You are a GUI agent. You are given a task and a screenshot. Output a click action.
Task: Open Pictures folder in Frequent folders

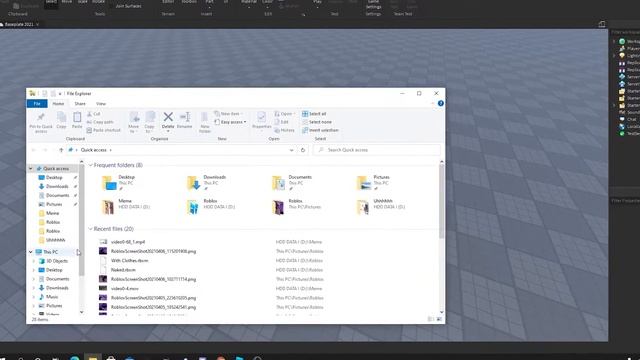[374, 182]
